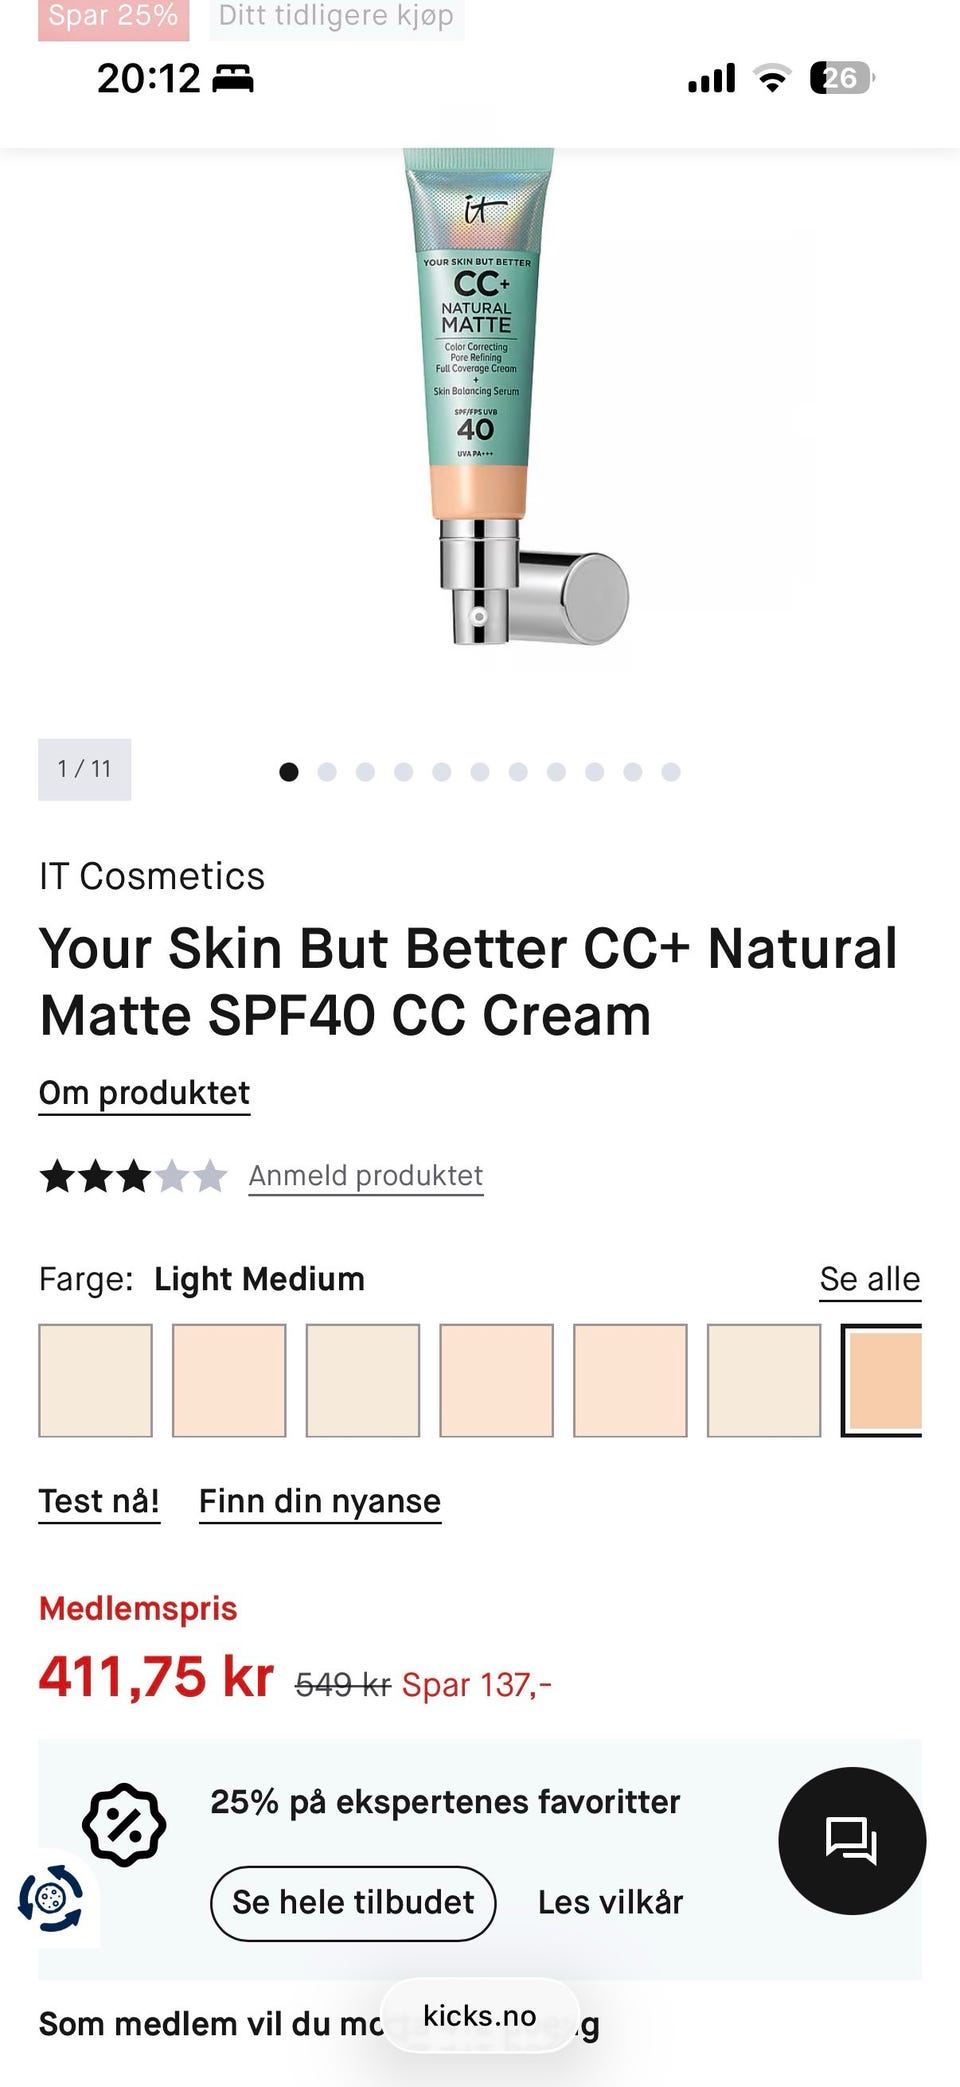Open the cookie settings icon
Image resolution: width=960 pixels, height=2087 pixels.
(51, 1897)
